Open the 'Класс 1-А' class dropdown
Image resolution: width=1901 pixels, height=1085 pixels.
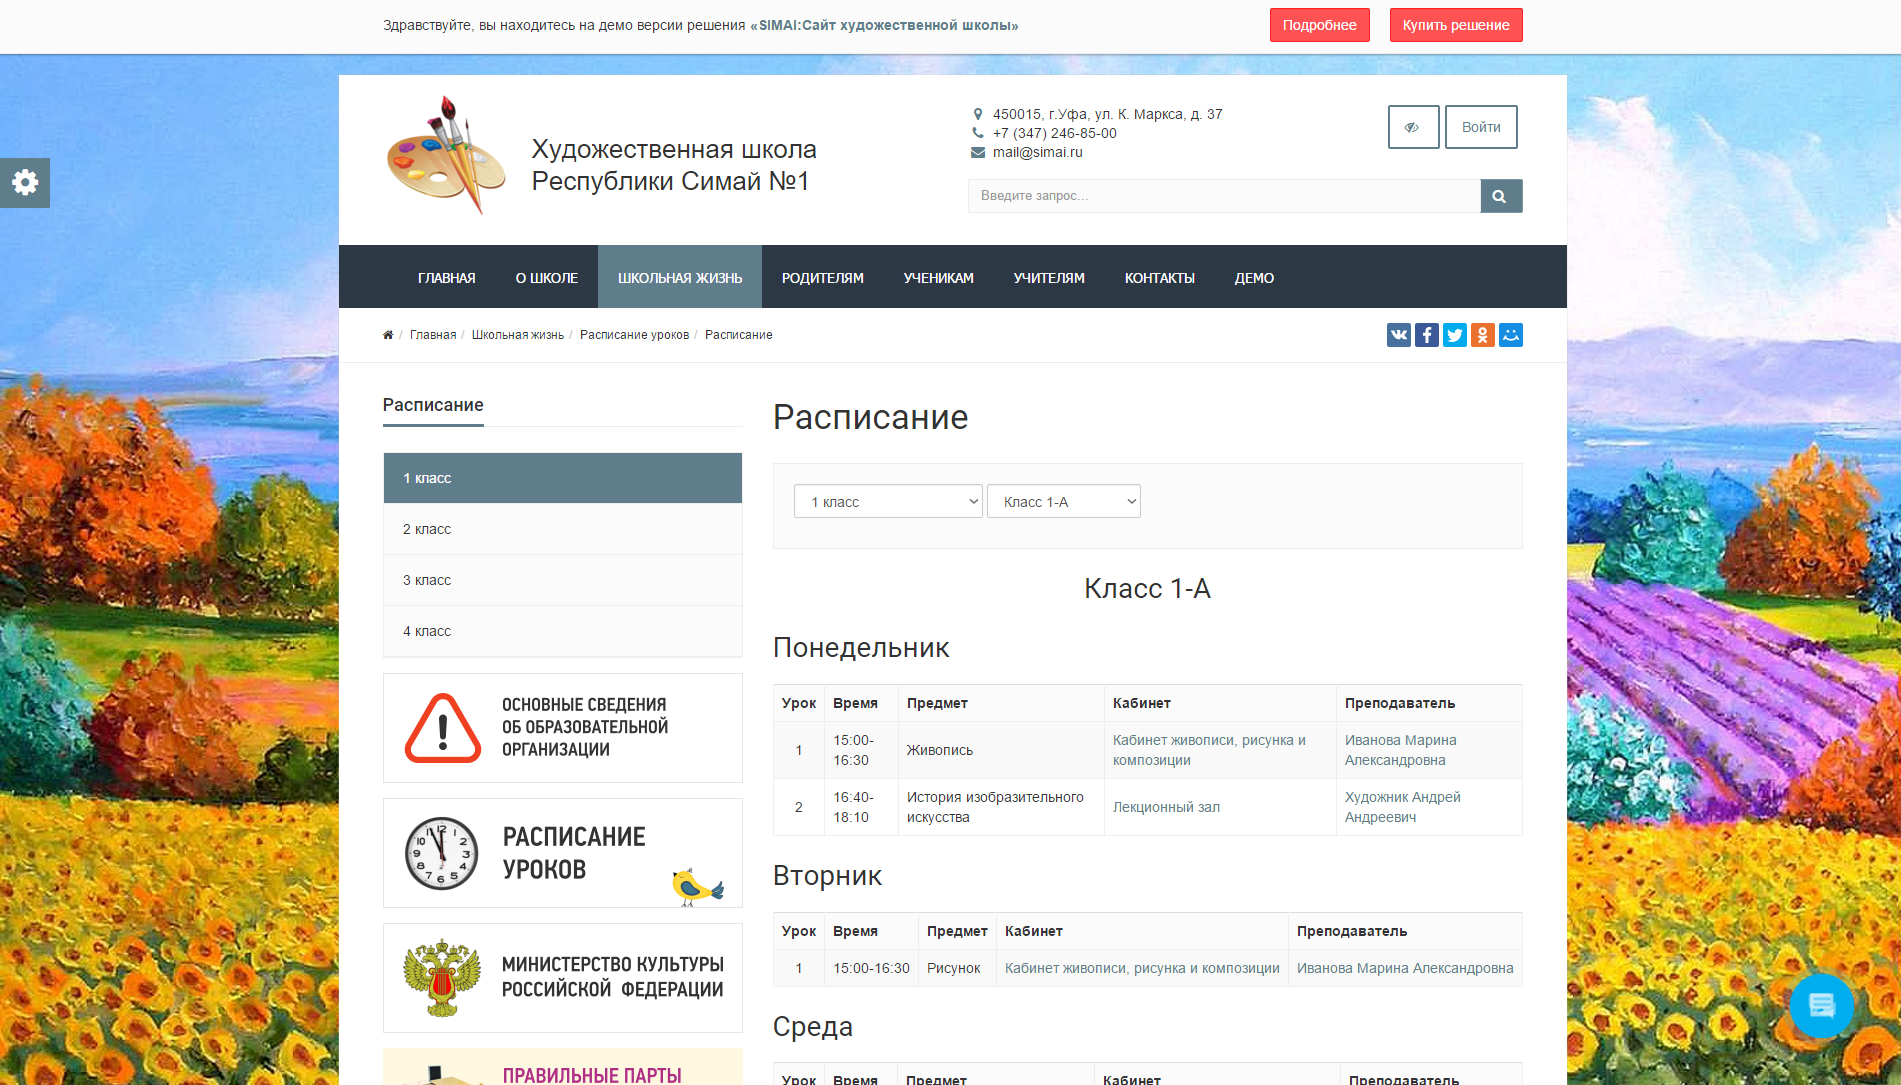[x=1063, y=502]
